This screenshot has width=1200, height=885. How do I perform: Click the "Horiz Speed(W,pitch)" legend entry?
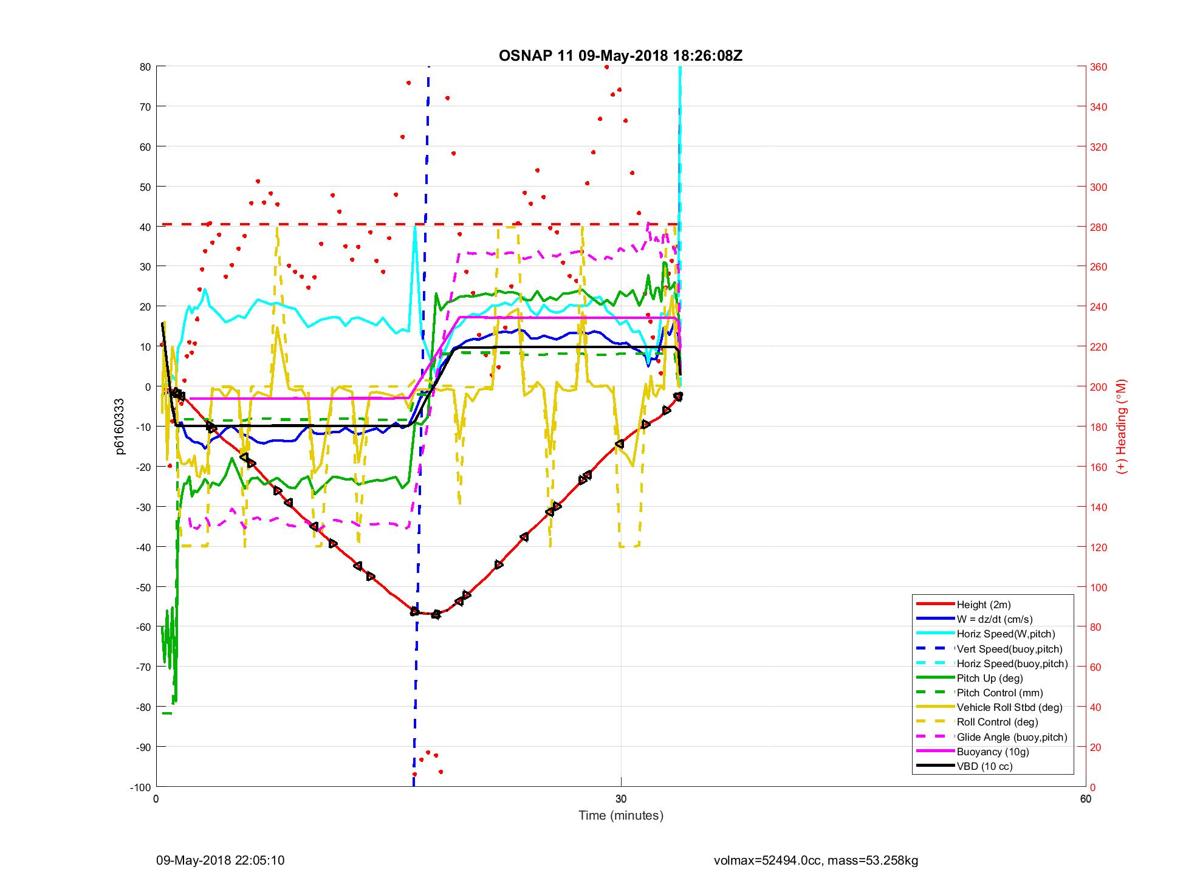(1006, 634)
